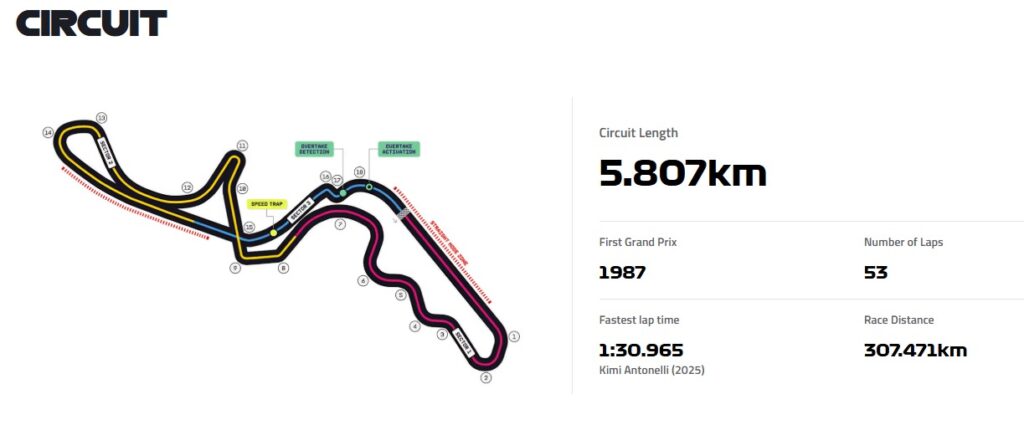Select the turn 5 marker on the track

(400, 295)
